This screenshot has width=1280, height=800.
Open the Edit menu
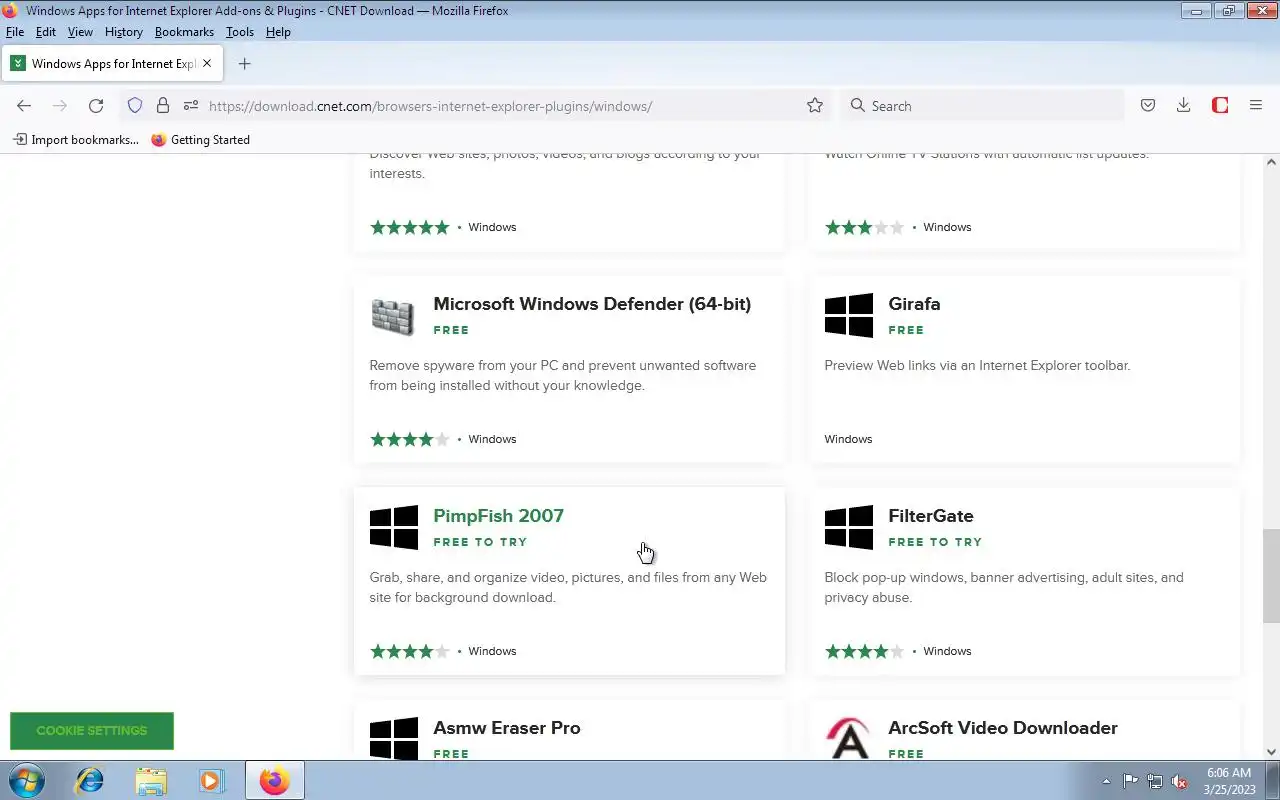point(46,32)
